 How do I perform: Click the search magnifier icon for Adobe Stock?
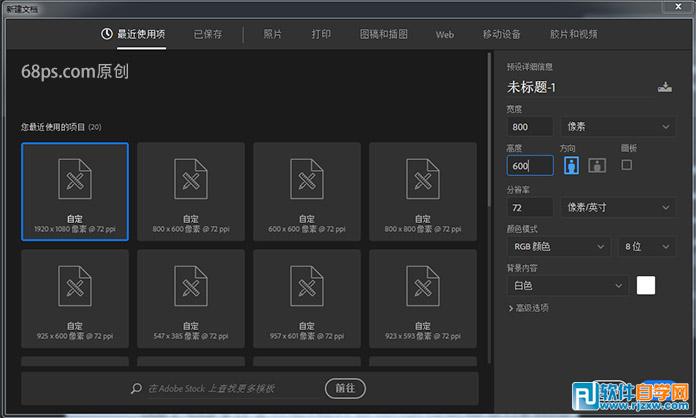click(x=136, y=388)
